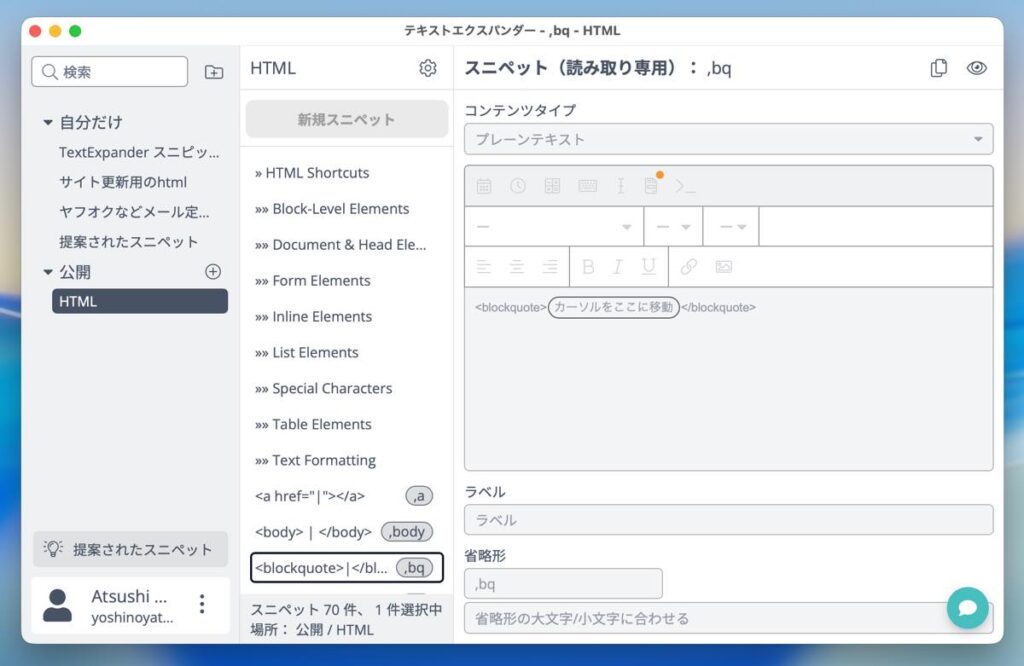Click the 検索 search field

point(110,71)
